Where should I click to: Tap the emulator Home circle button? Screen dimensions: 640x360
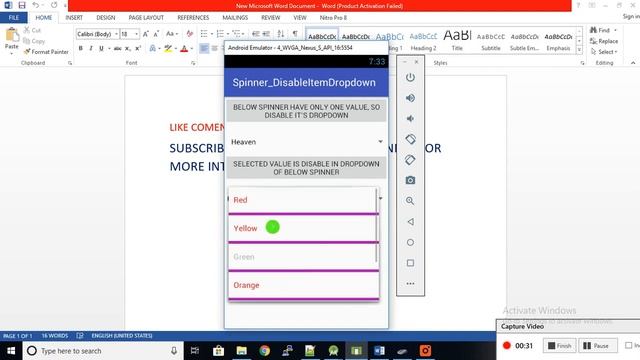pyautogui.click(x=410, y=242)
